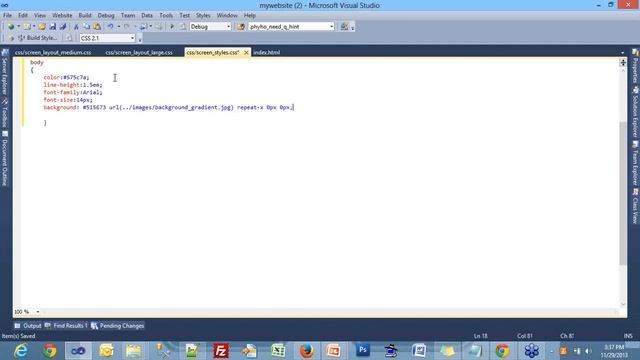Open the Edit menu
Screen dimensions: 640x360
coord(23,16)
